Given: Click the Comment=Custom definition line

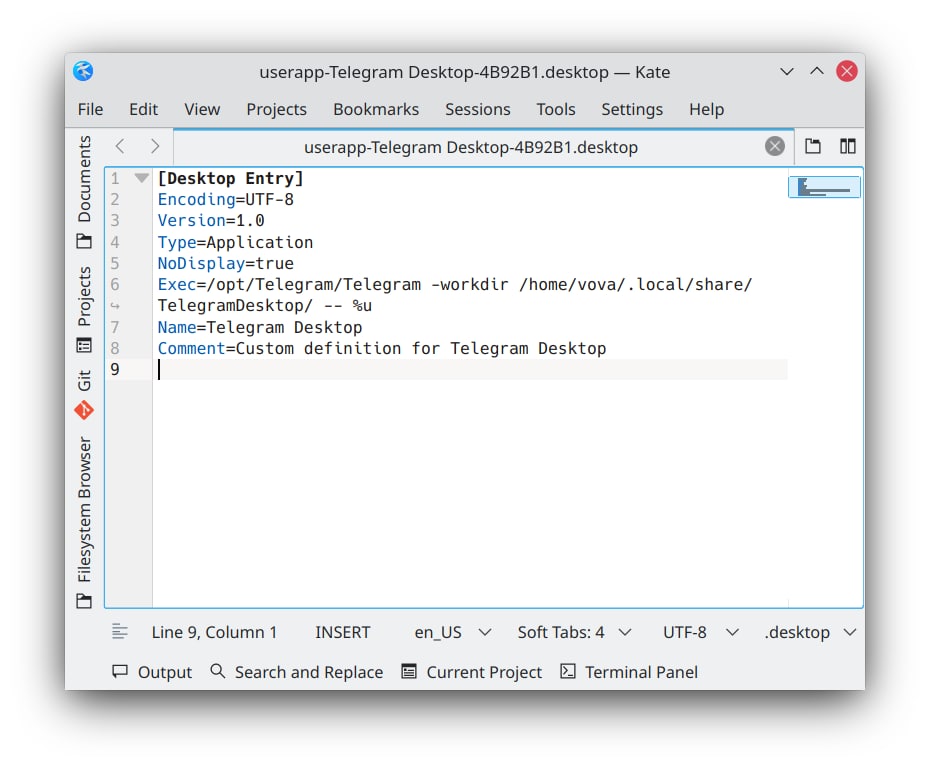Looking at the screenshot, I should coord(381,348).
